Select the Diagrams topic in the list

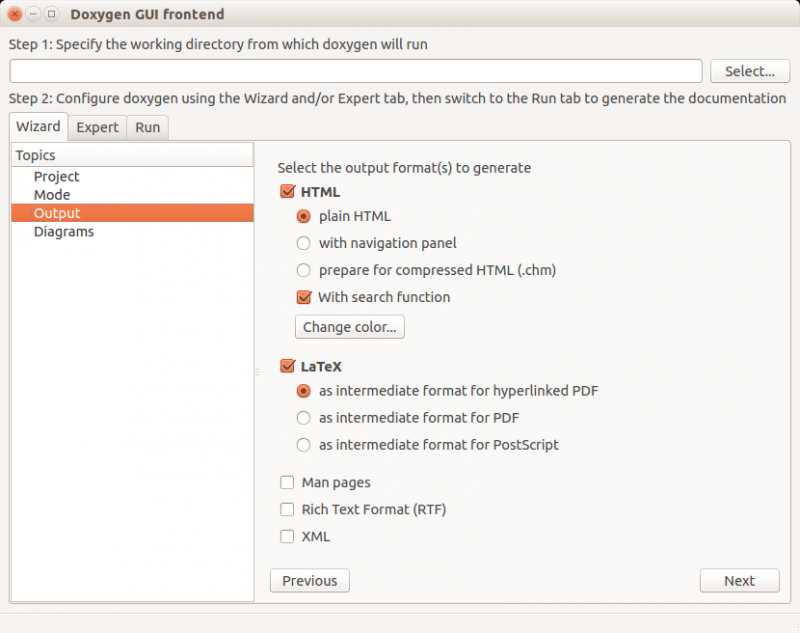click(64, 232)
